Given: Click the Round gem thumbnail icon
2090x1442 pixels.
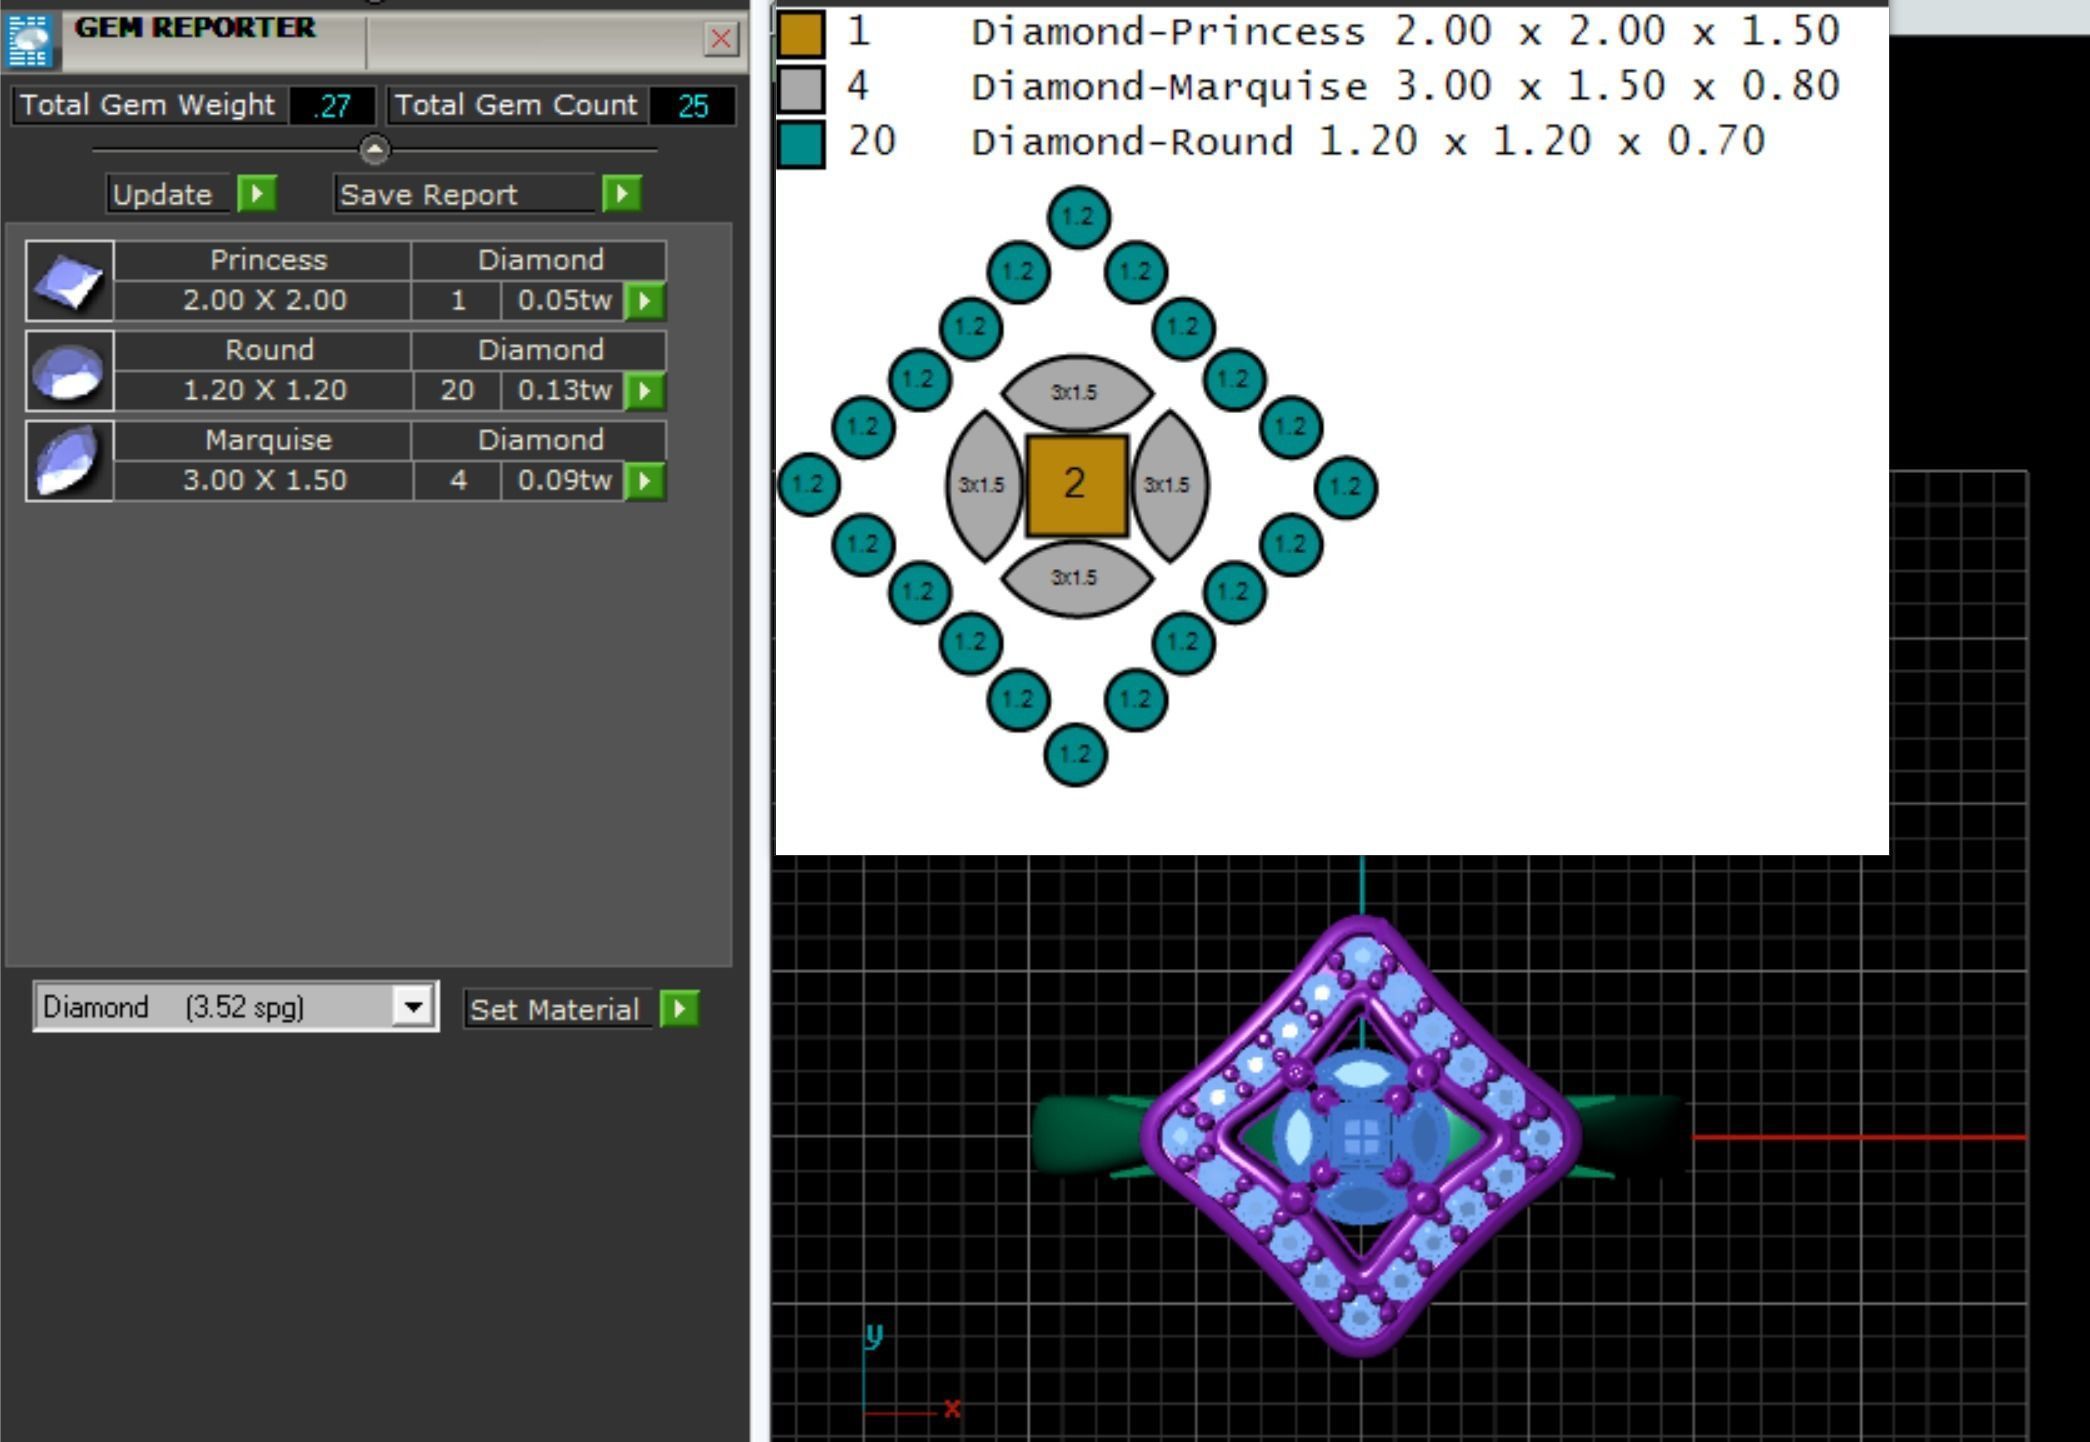Looking at the screenshot, I should 69,371.
